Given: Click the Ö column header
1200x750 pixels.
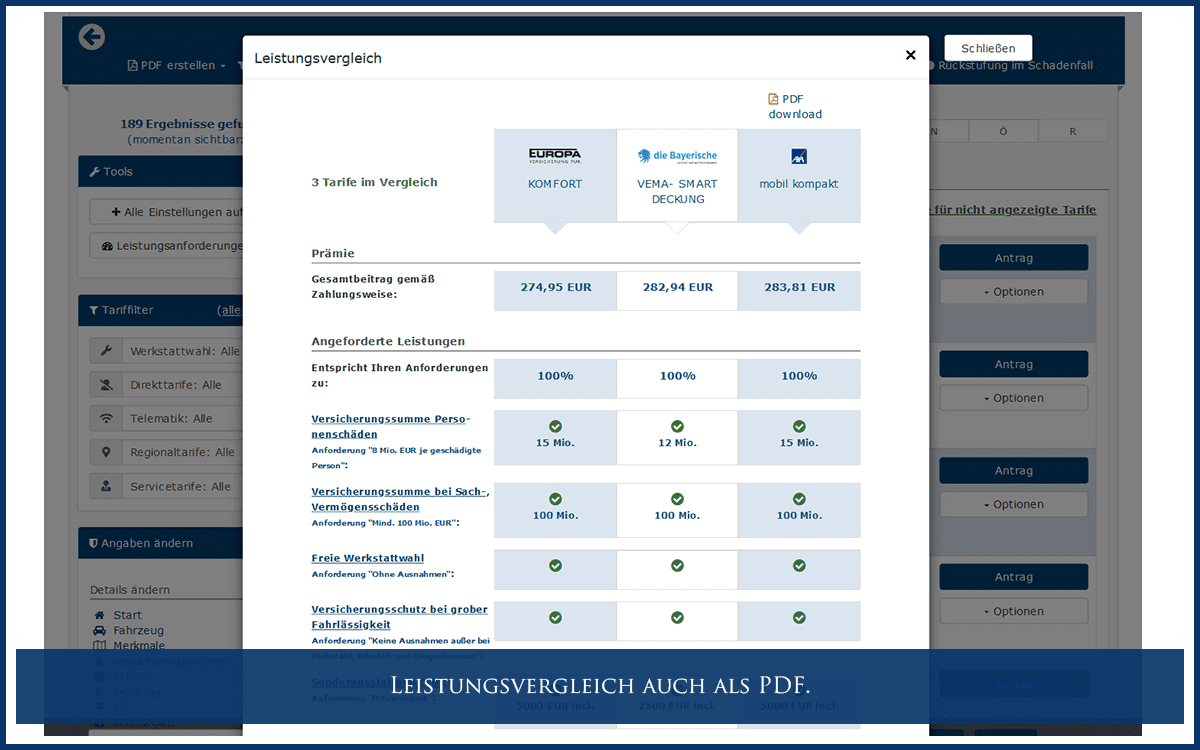Looking at the screenshot, I should [x=1003, y=130].
